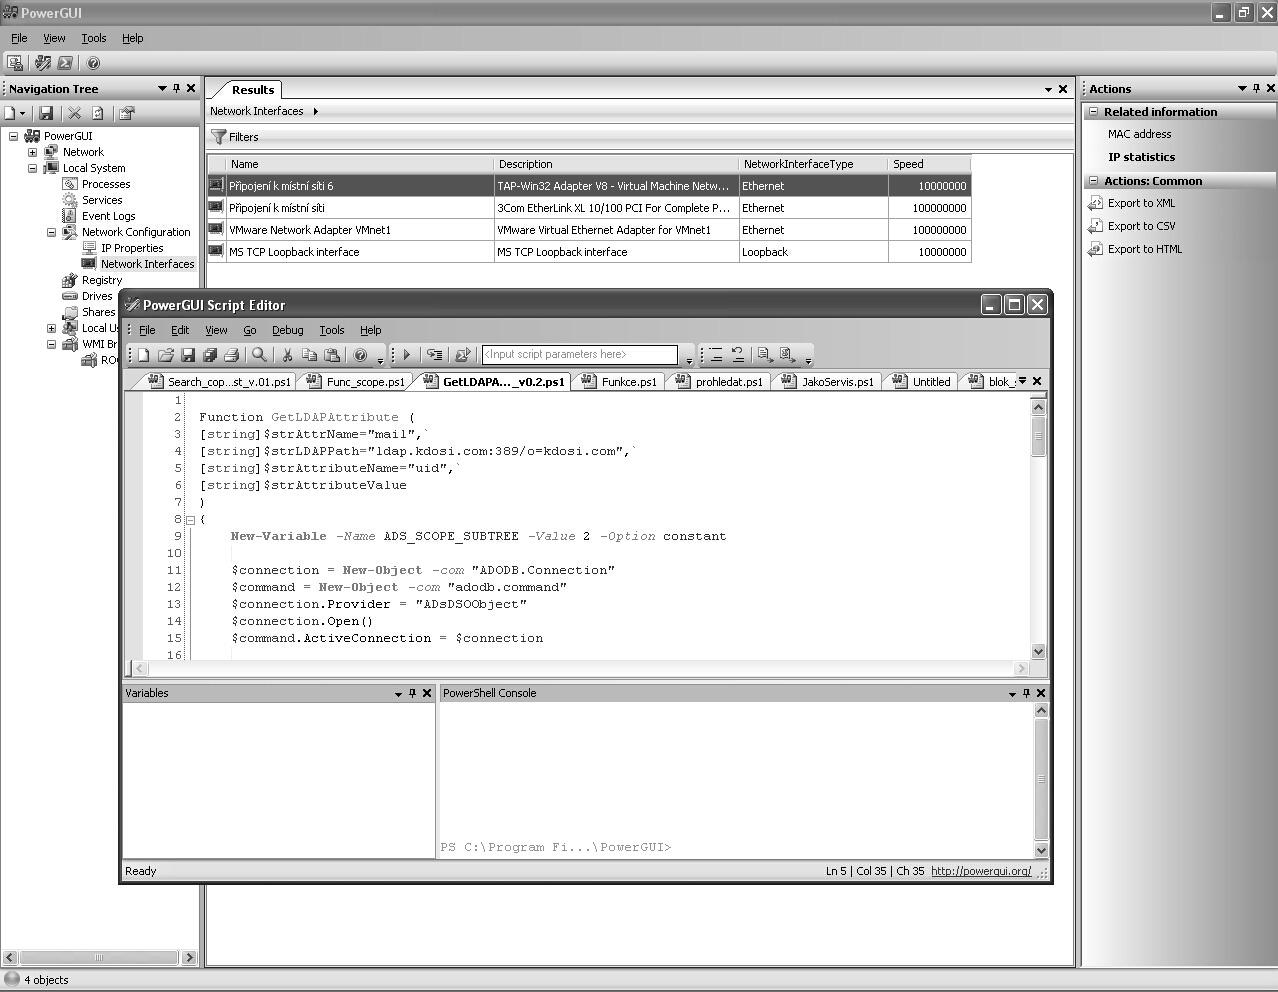
Task: Click undo-style arrow icon in Script Editor toolbar
Action: (738, 354)
